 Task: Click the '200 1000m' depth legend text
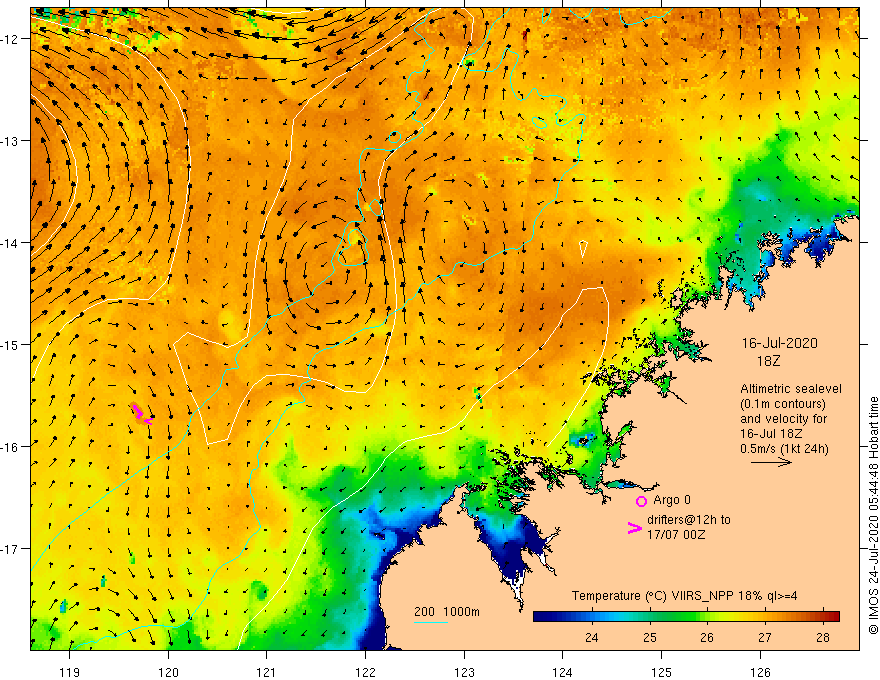click(x=447, y=612)
